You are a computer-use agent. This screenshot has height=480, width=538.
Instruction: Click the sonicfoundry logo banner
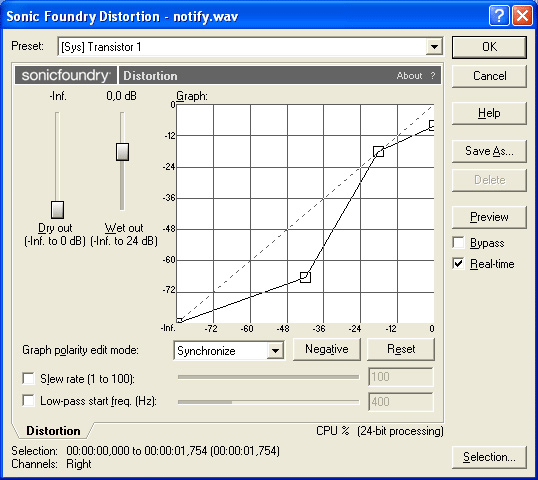[x=66, y=75]
